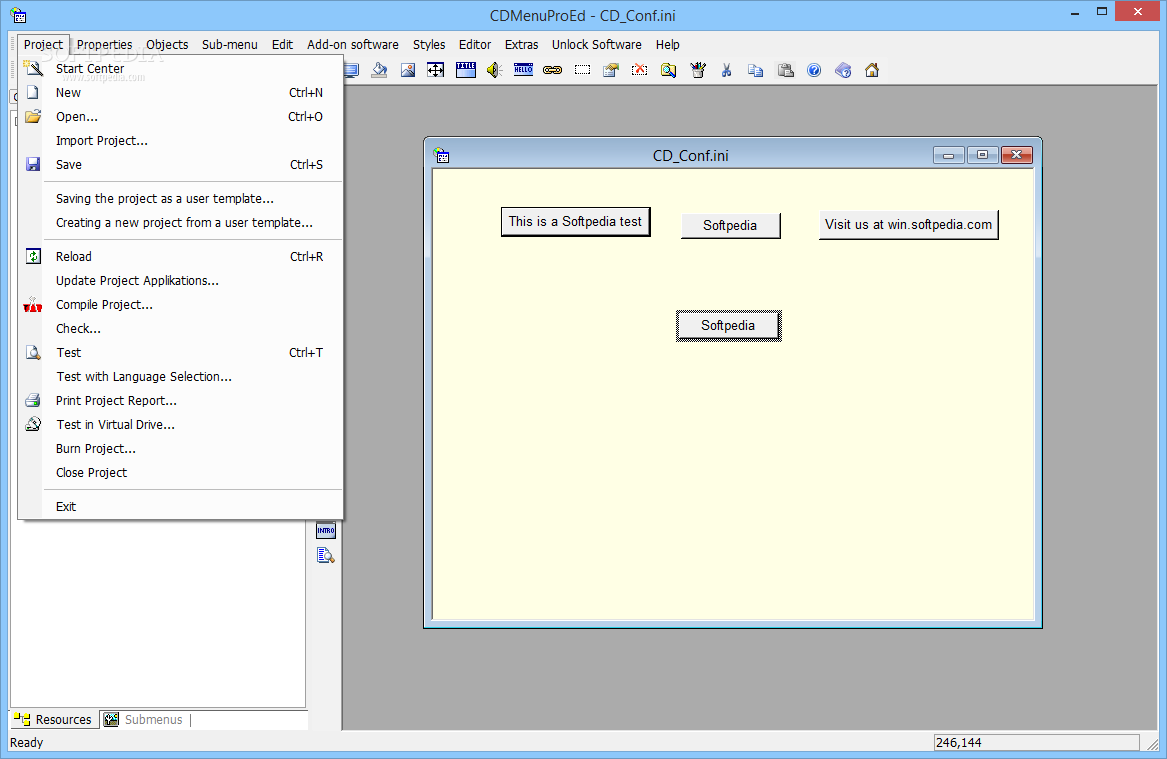1167x759 pixels.
Task: Select Burn Project... menu entry
Action: (x=179, y=449)
